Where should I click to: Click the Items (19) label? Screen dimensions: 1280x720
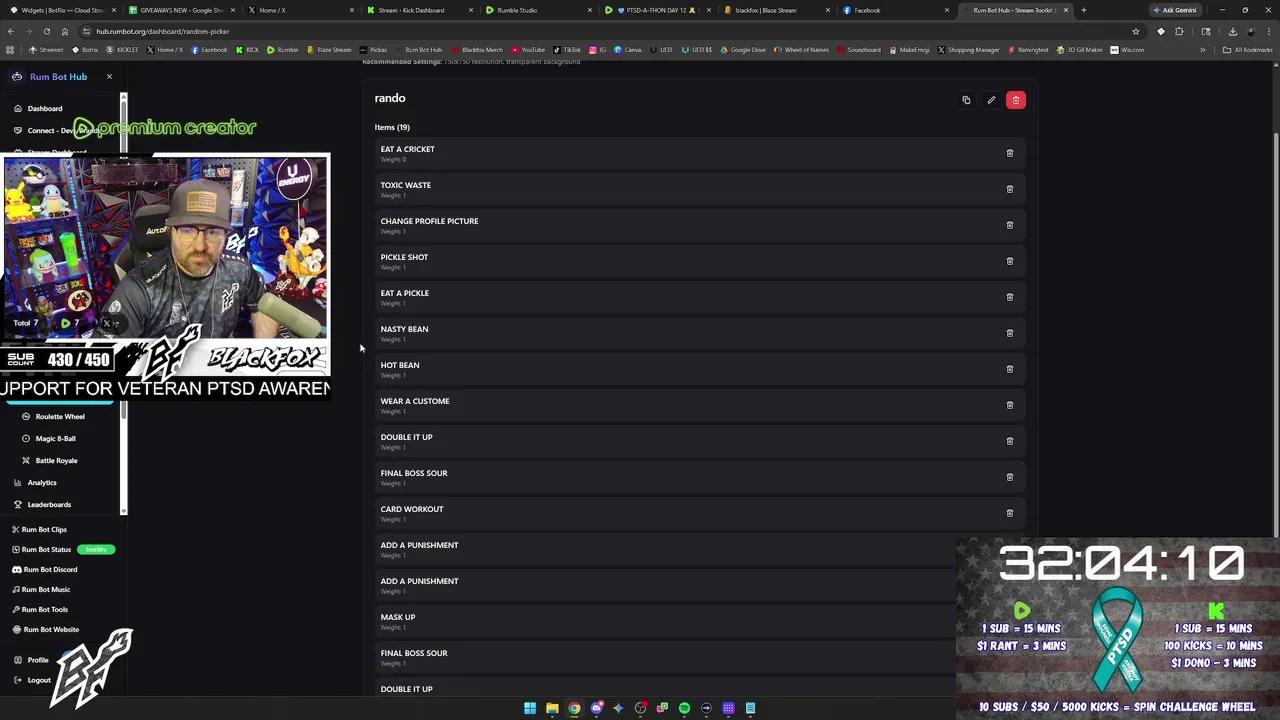pos(392,127)
